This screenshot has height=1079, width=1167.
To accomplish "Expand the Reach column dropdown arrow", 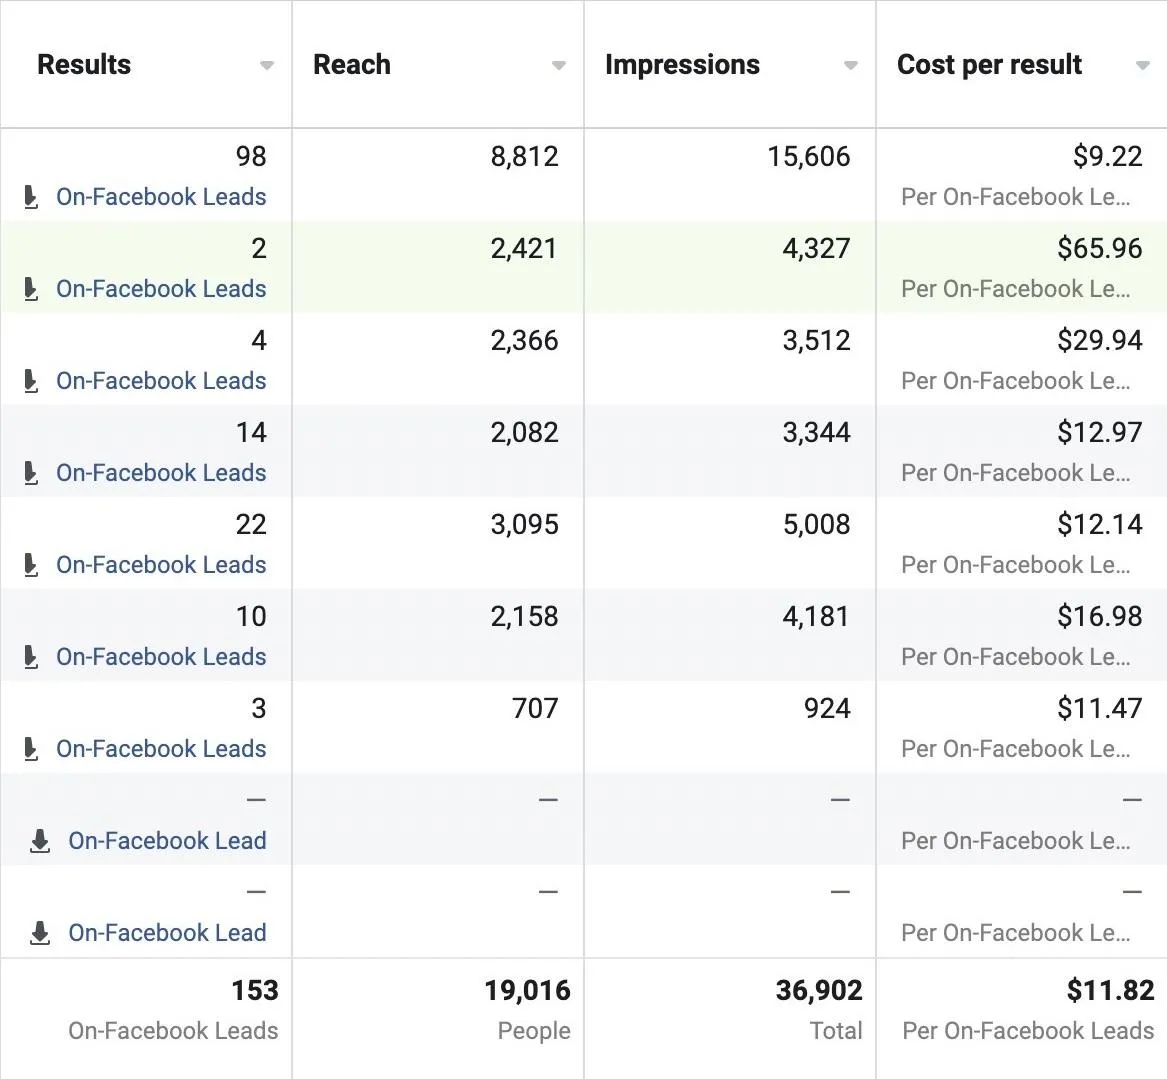I will (559, 66).
